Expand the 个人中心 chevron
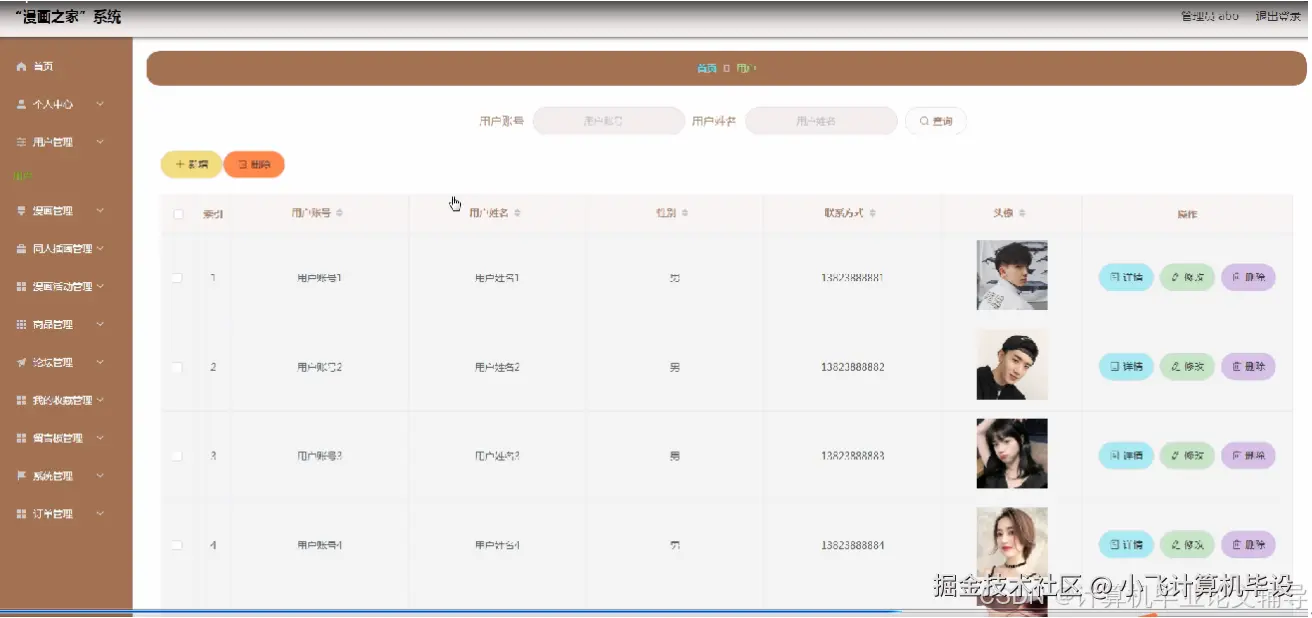1312x618 pixels. pyautogui.click(x=100, y=104)
